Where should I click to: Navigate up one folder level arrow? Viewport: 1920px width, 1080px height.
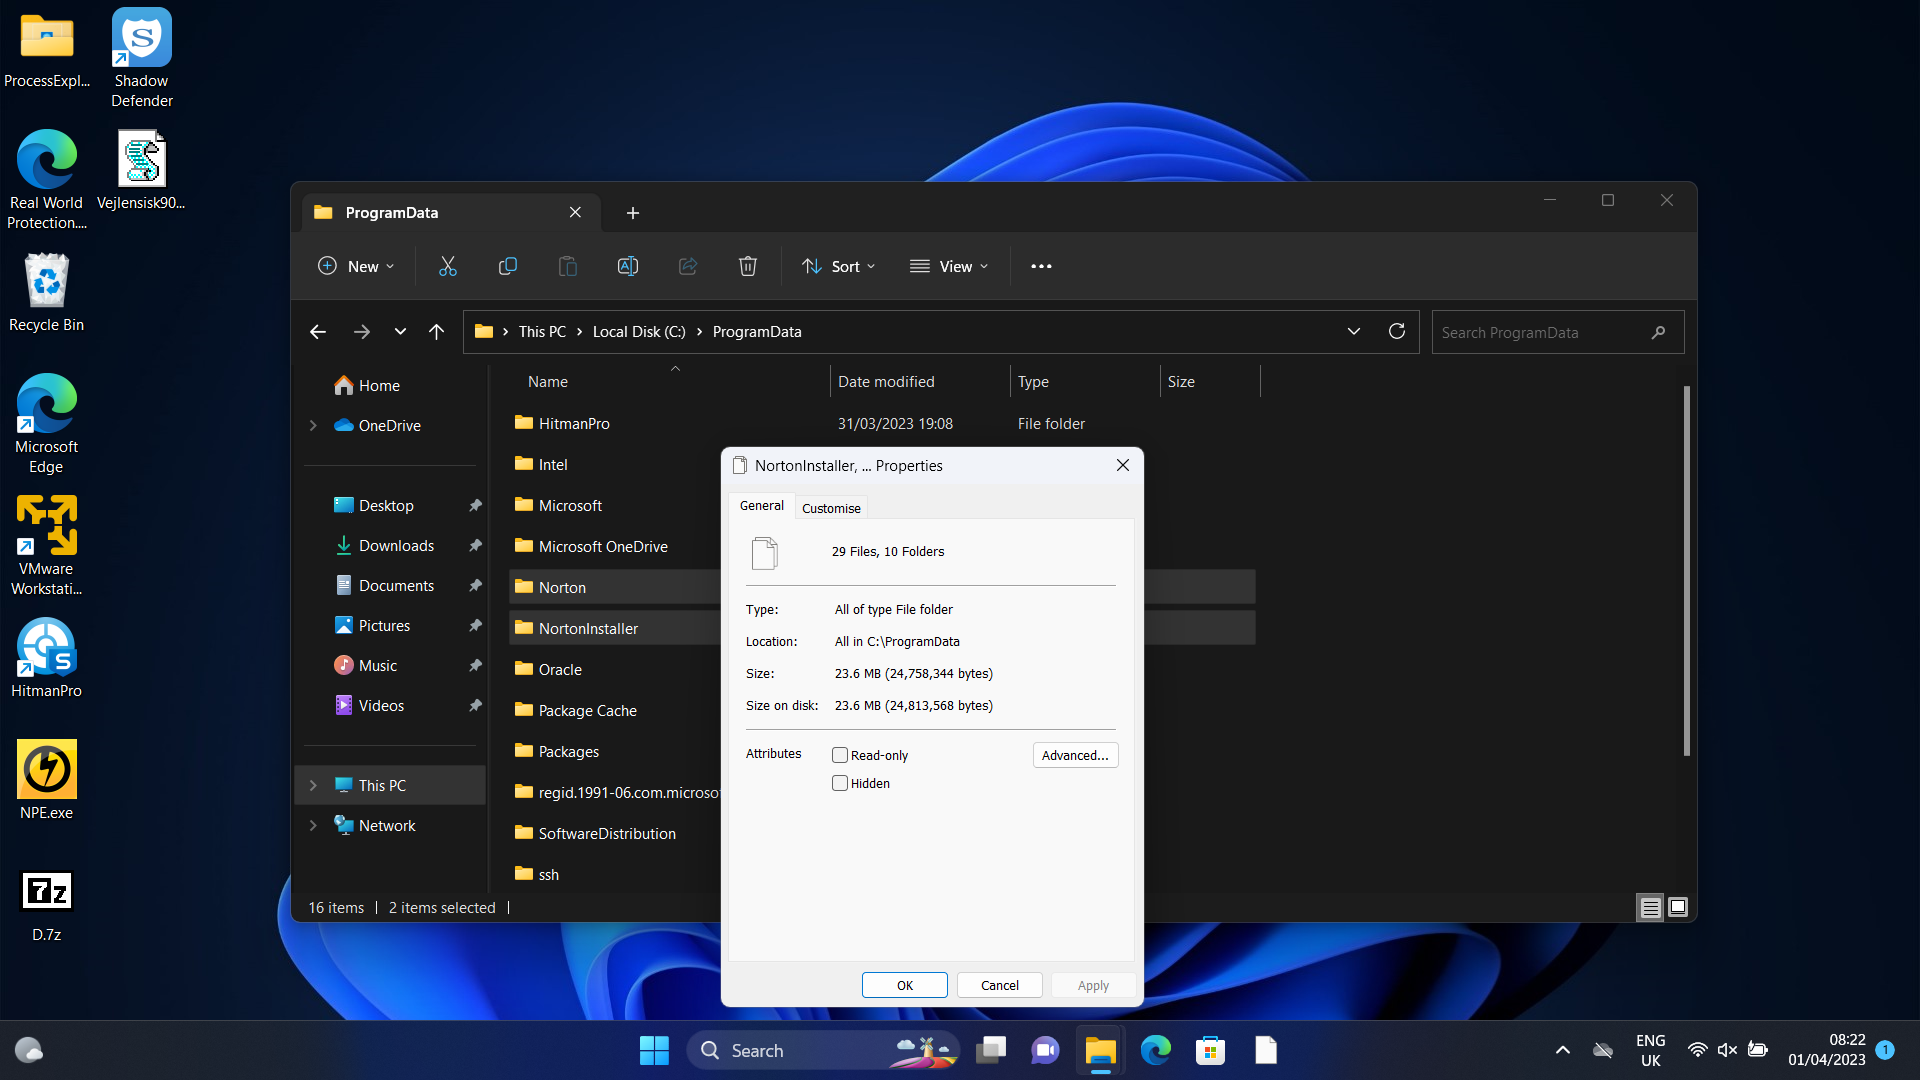[436, 332]
